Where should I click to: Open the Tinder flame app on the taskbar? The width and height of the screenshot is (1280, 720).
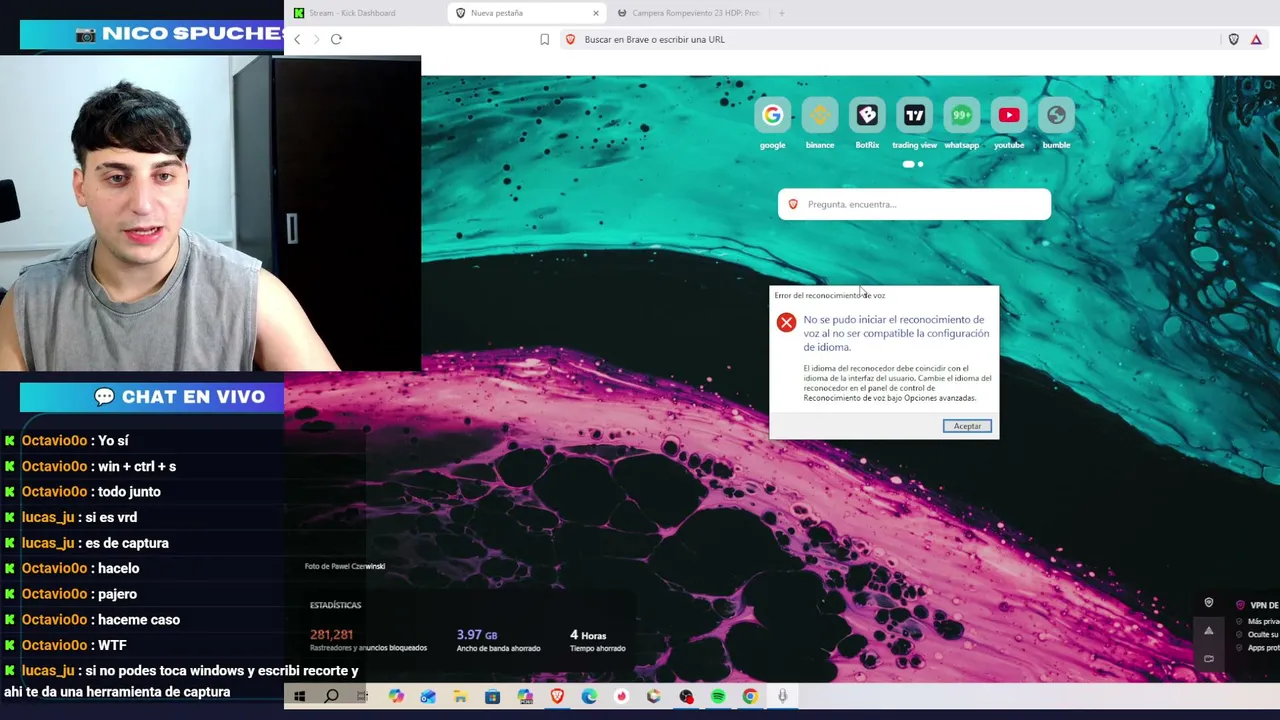tap(621, 696)
